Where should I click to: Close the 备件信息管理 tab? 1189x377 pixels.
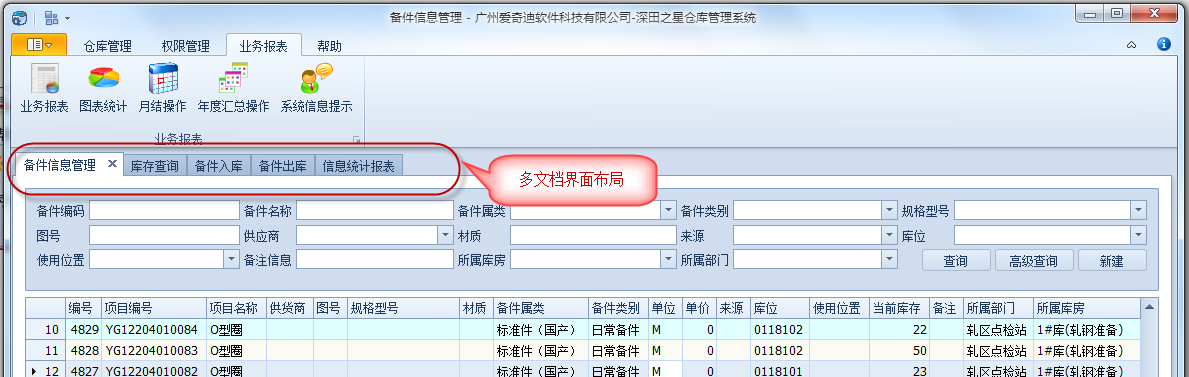pyautogui.click(x=111, y=164)
